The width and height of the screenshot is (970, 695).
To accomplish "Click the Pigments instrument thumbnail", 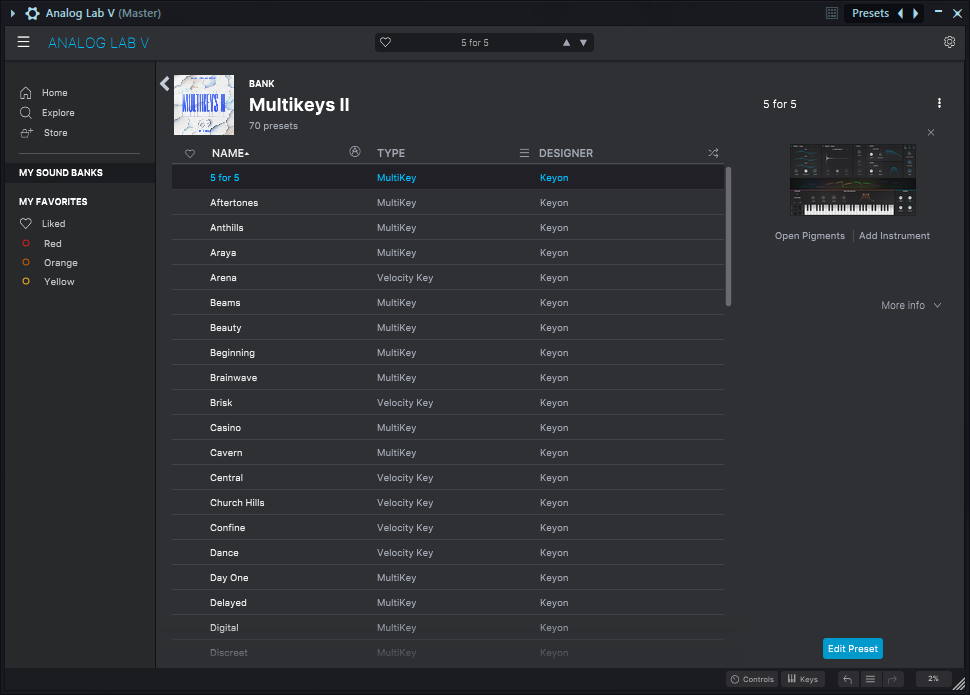I will point(852,180).
